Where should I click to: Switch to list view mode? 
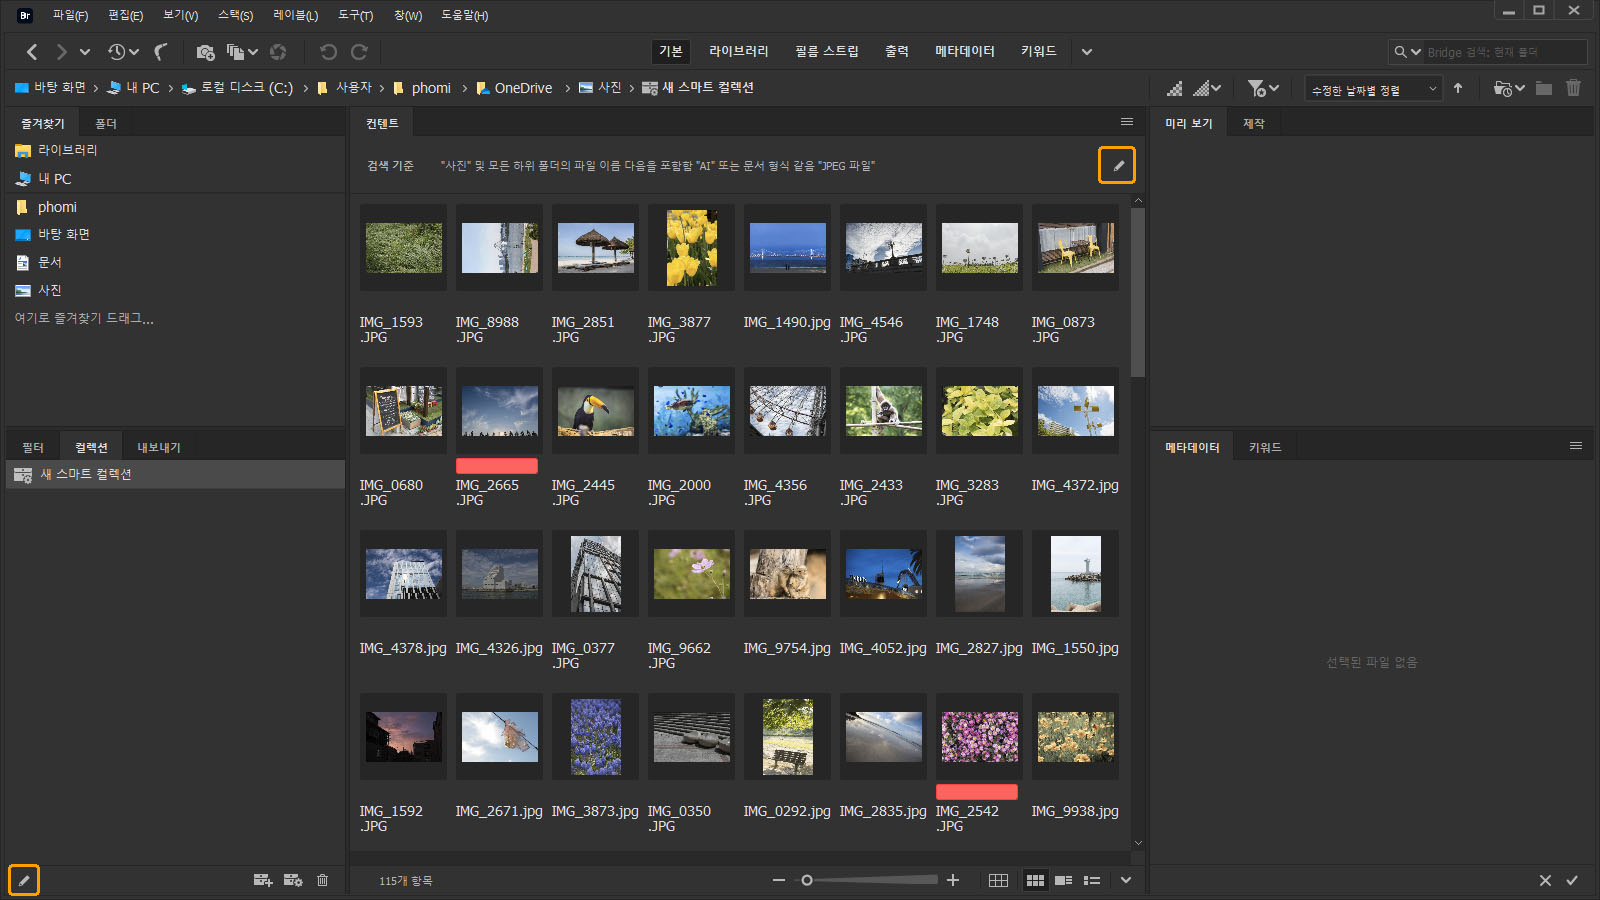point(1092,880)
